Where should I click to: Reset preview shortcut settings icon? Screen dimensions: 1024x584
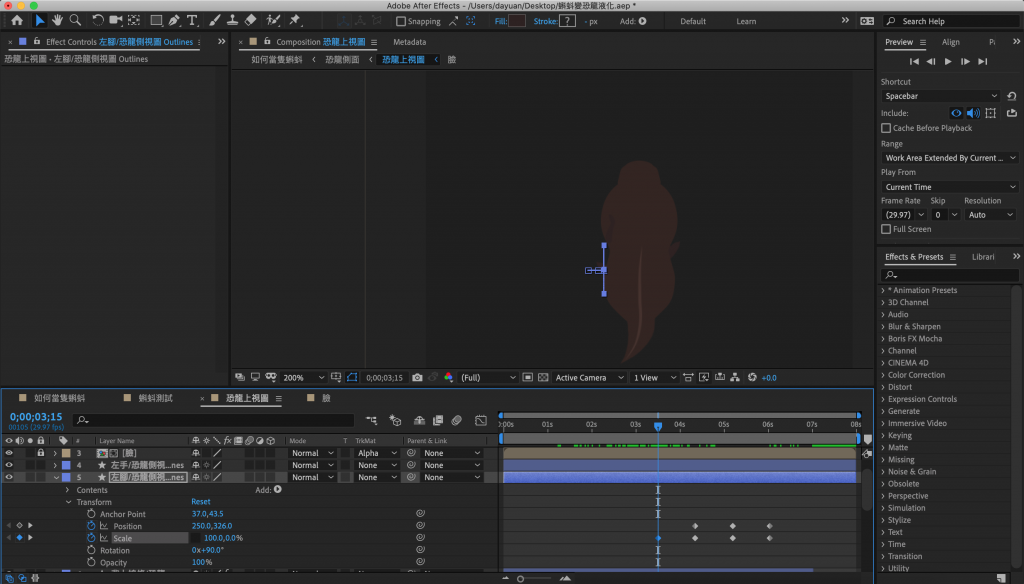pos(1012,96)
